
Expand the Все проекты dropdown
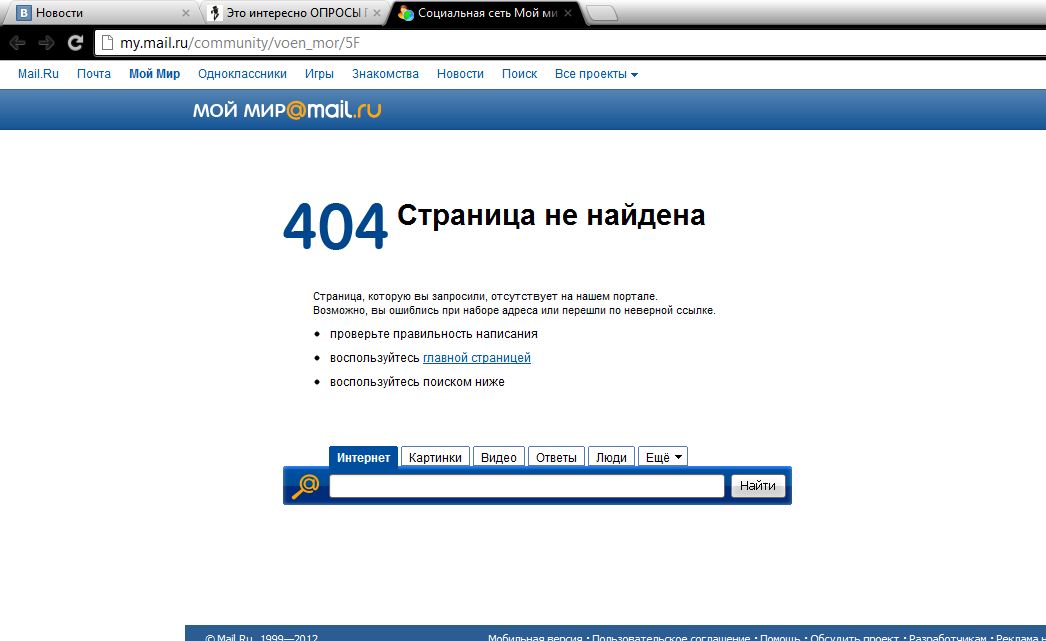[x=596, y=74]
